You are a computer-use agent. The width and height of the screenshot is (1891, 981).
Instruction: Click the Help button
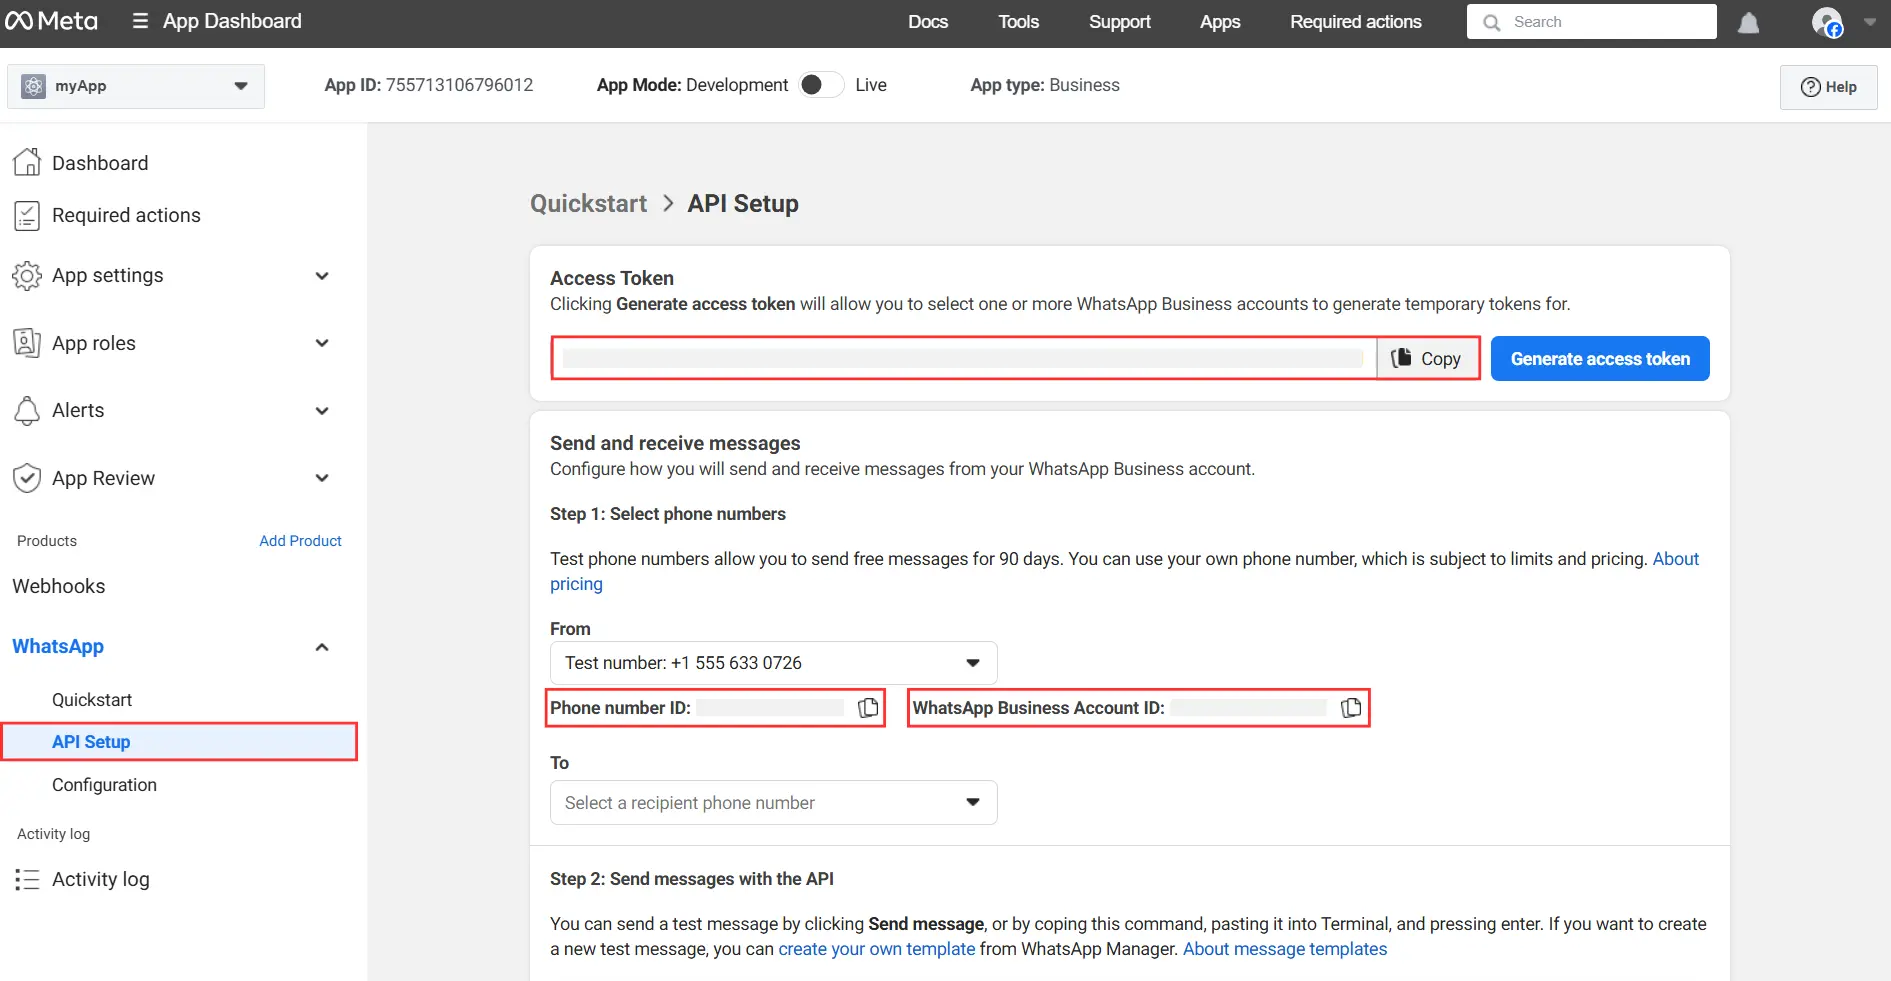point(1828,87)
